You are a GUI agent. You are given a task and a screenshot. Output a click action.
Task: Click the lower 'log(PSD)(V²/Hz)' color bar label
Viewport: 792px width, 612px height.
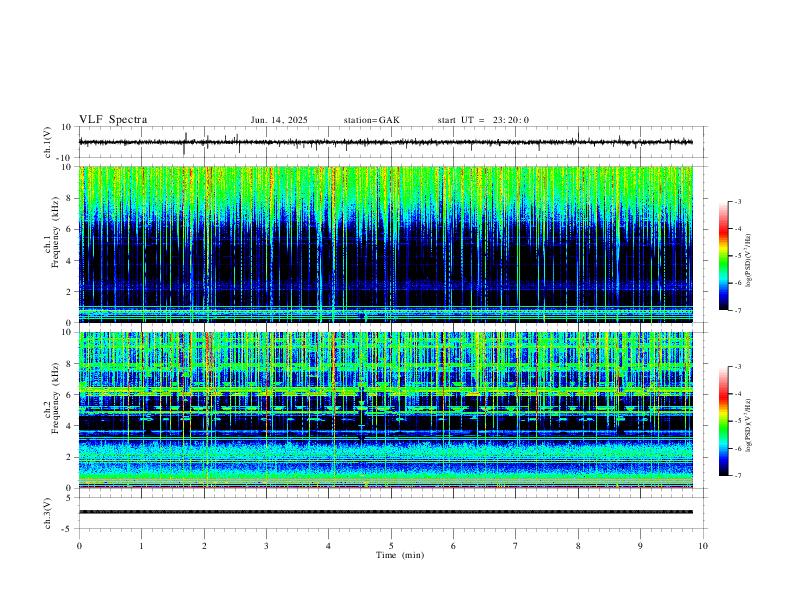tap(749, 425)
